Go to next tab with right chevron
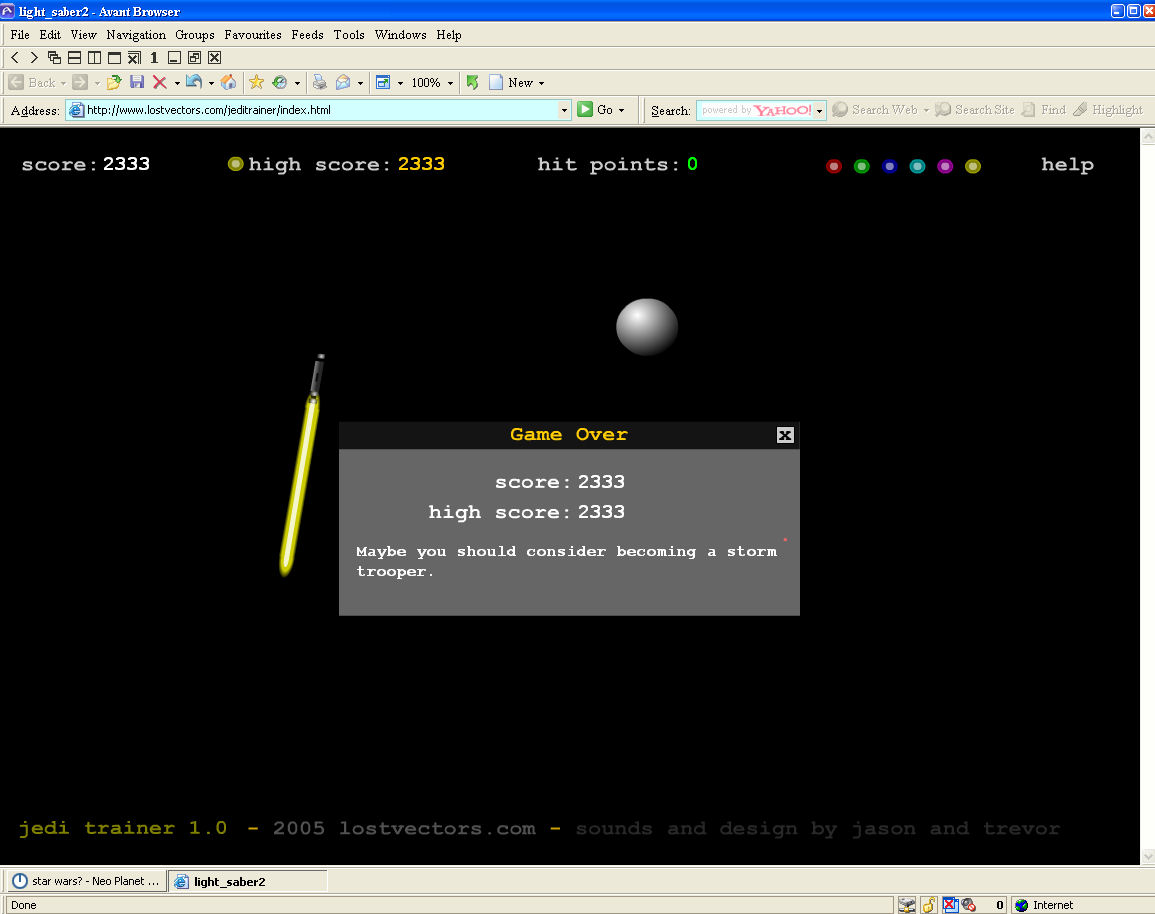1155x914 pixels. click(x=34, y=57)
